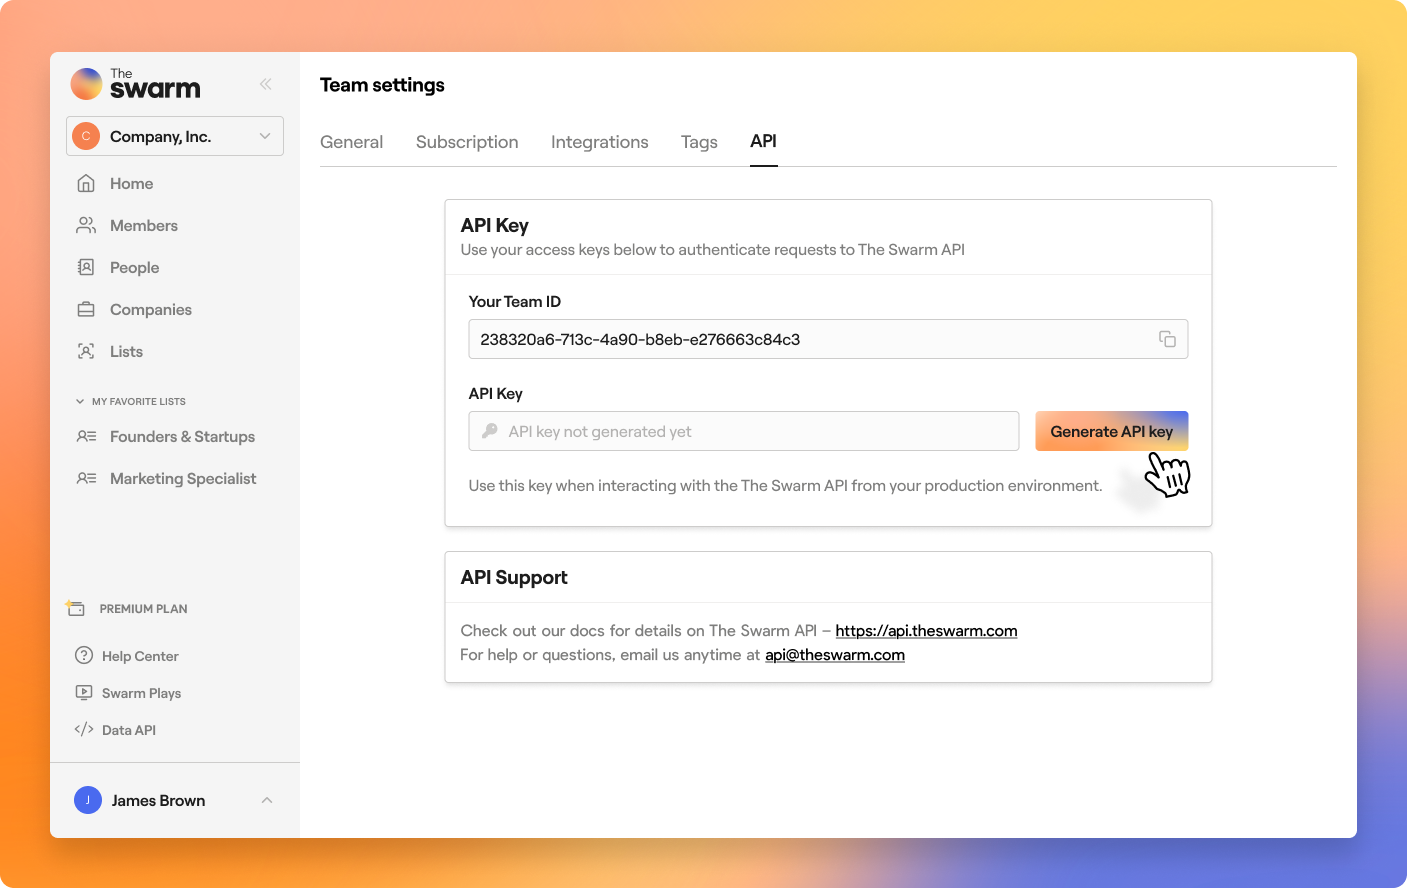Viewport: 1407px width, 888px height.
Task: Click the Home house icon
Action: [86, 184]
